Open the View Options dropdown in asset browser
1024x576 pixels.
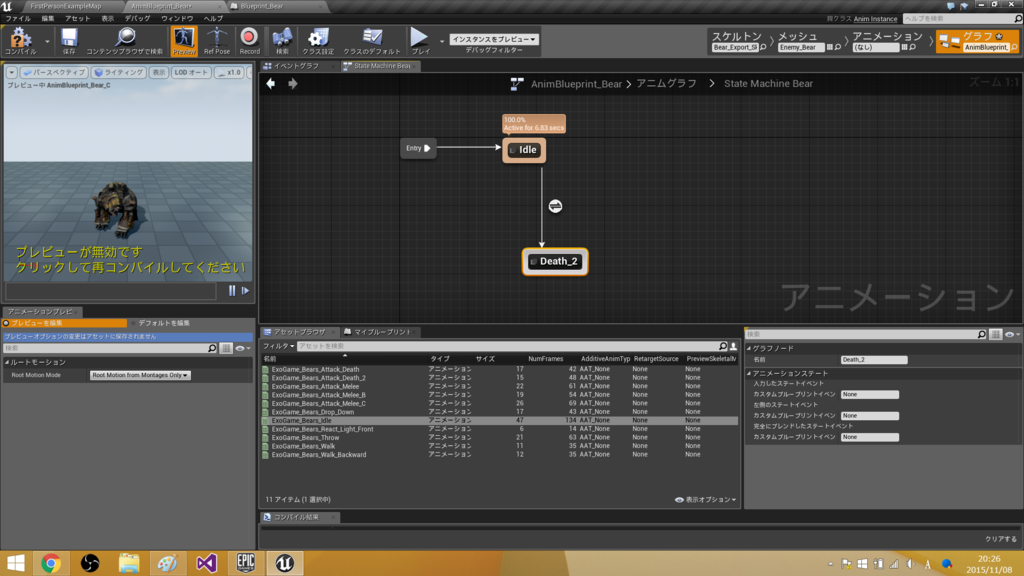click(x=705, y=500)
